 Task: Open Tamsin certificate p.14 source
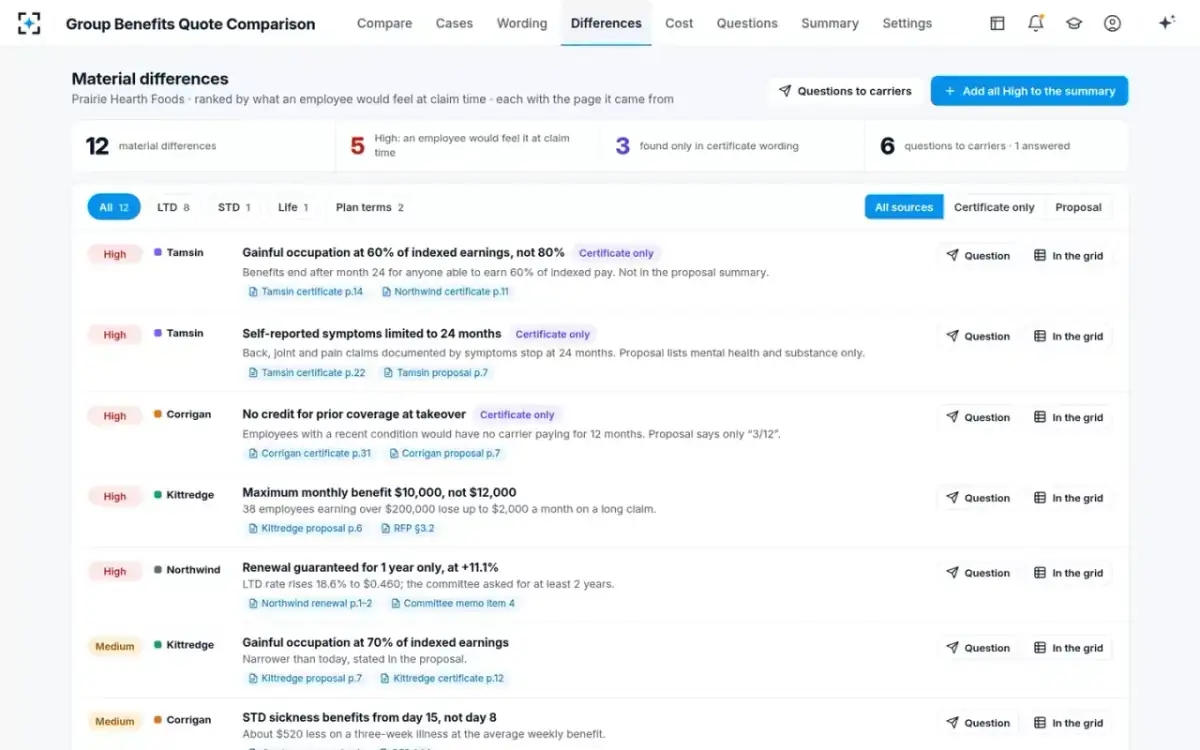coord(305,292)
